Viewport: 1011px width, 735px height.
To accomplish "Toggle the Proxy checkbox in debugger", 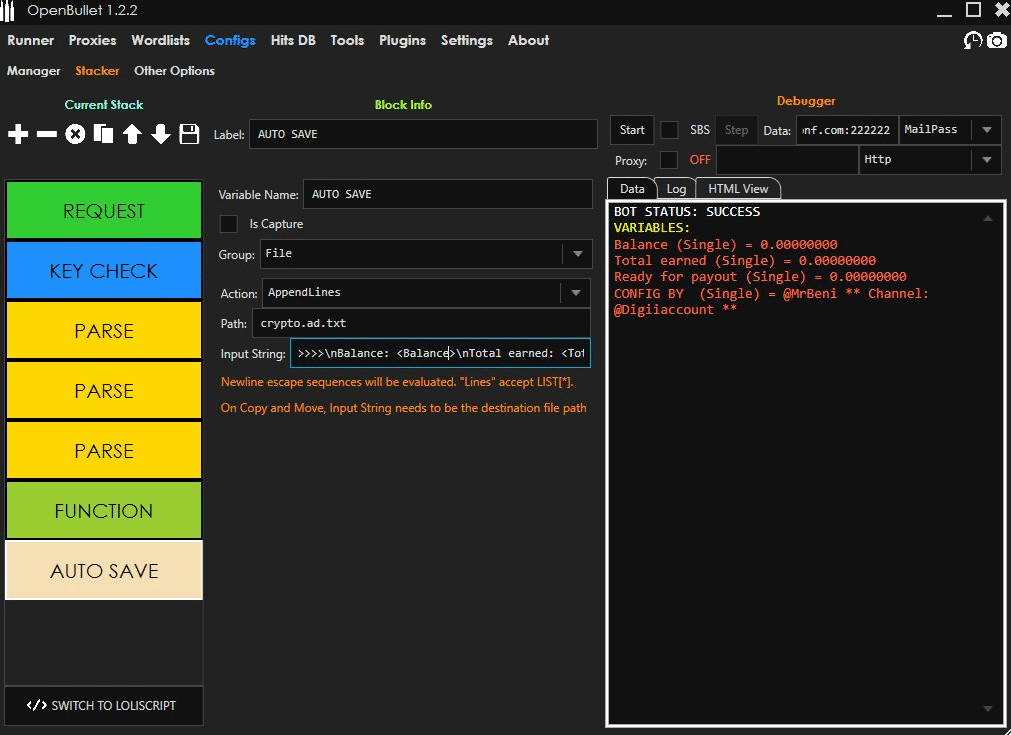I will coord(669,160).
